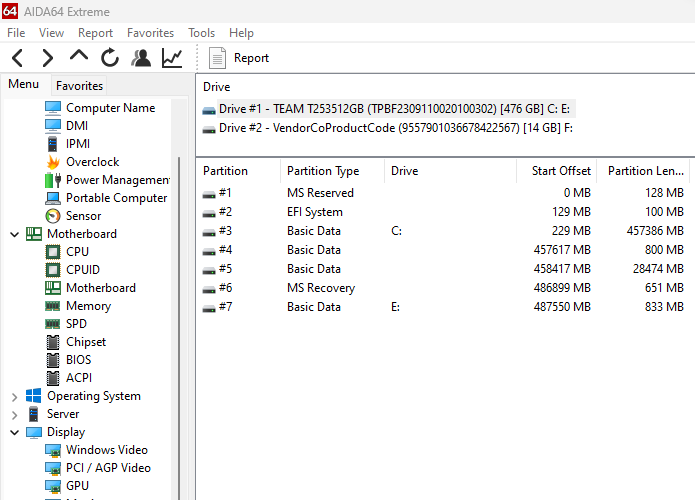This screenshot has width=695, height=500.
Task: Click the Sensor gauge icon
Action: coord(53,216)
